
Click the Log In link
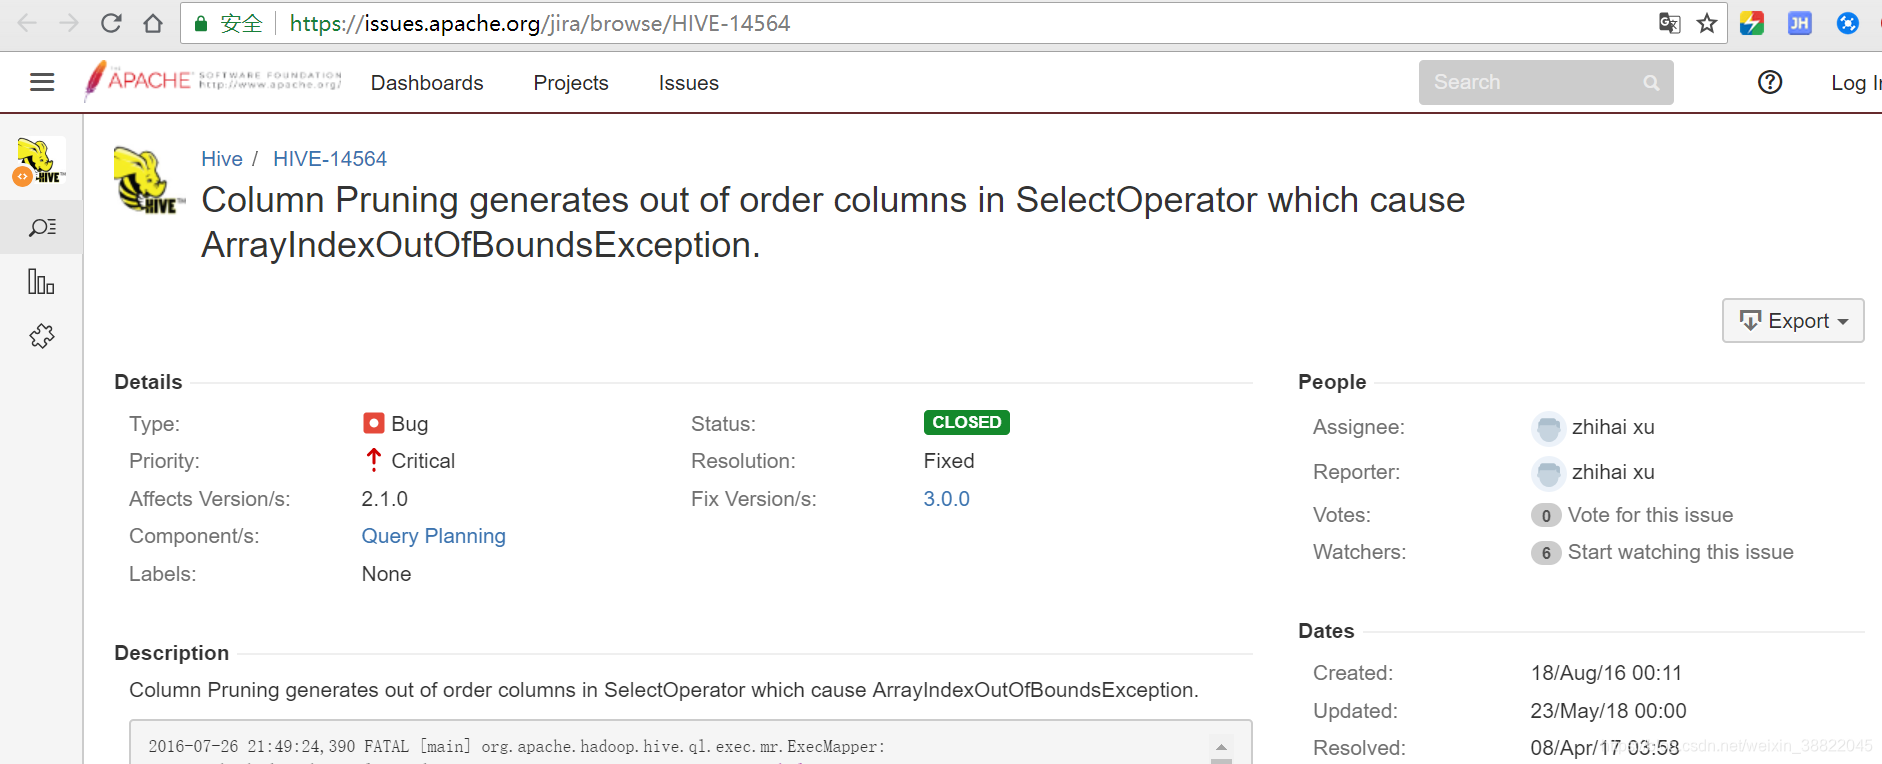[1856, 83]
